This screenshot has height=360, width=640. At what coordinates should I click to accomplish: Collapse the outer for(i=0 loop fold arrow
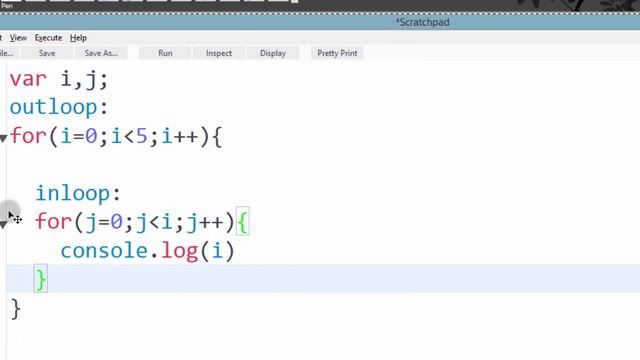pyautogui.click(x=4, y=139)
